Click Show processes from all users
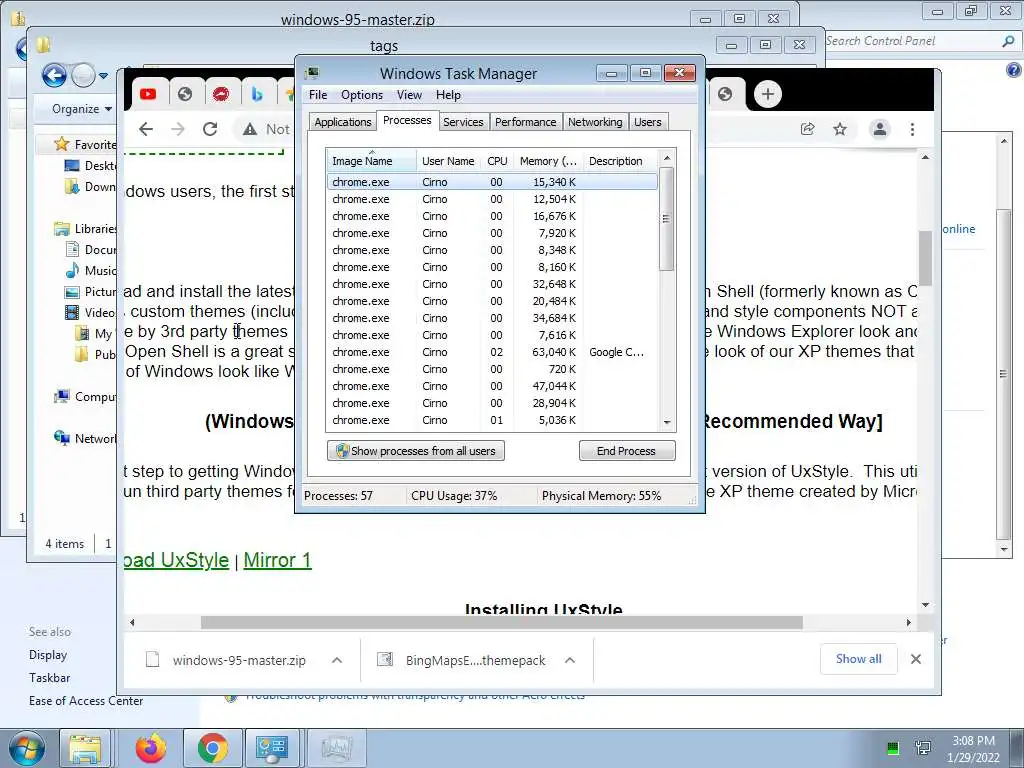This screenshot has width=1024, height=768. (416, 451)
